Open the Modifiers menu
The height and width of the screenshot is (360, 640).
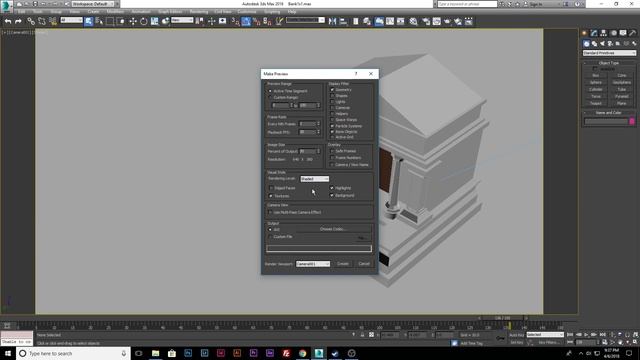tap(115, 12)
